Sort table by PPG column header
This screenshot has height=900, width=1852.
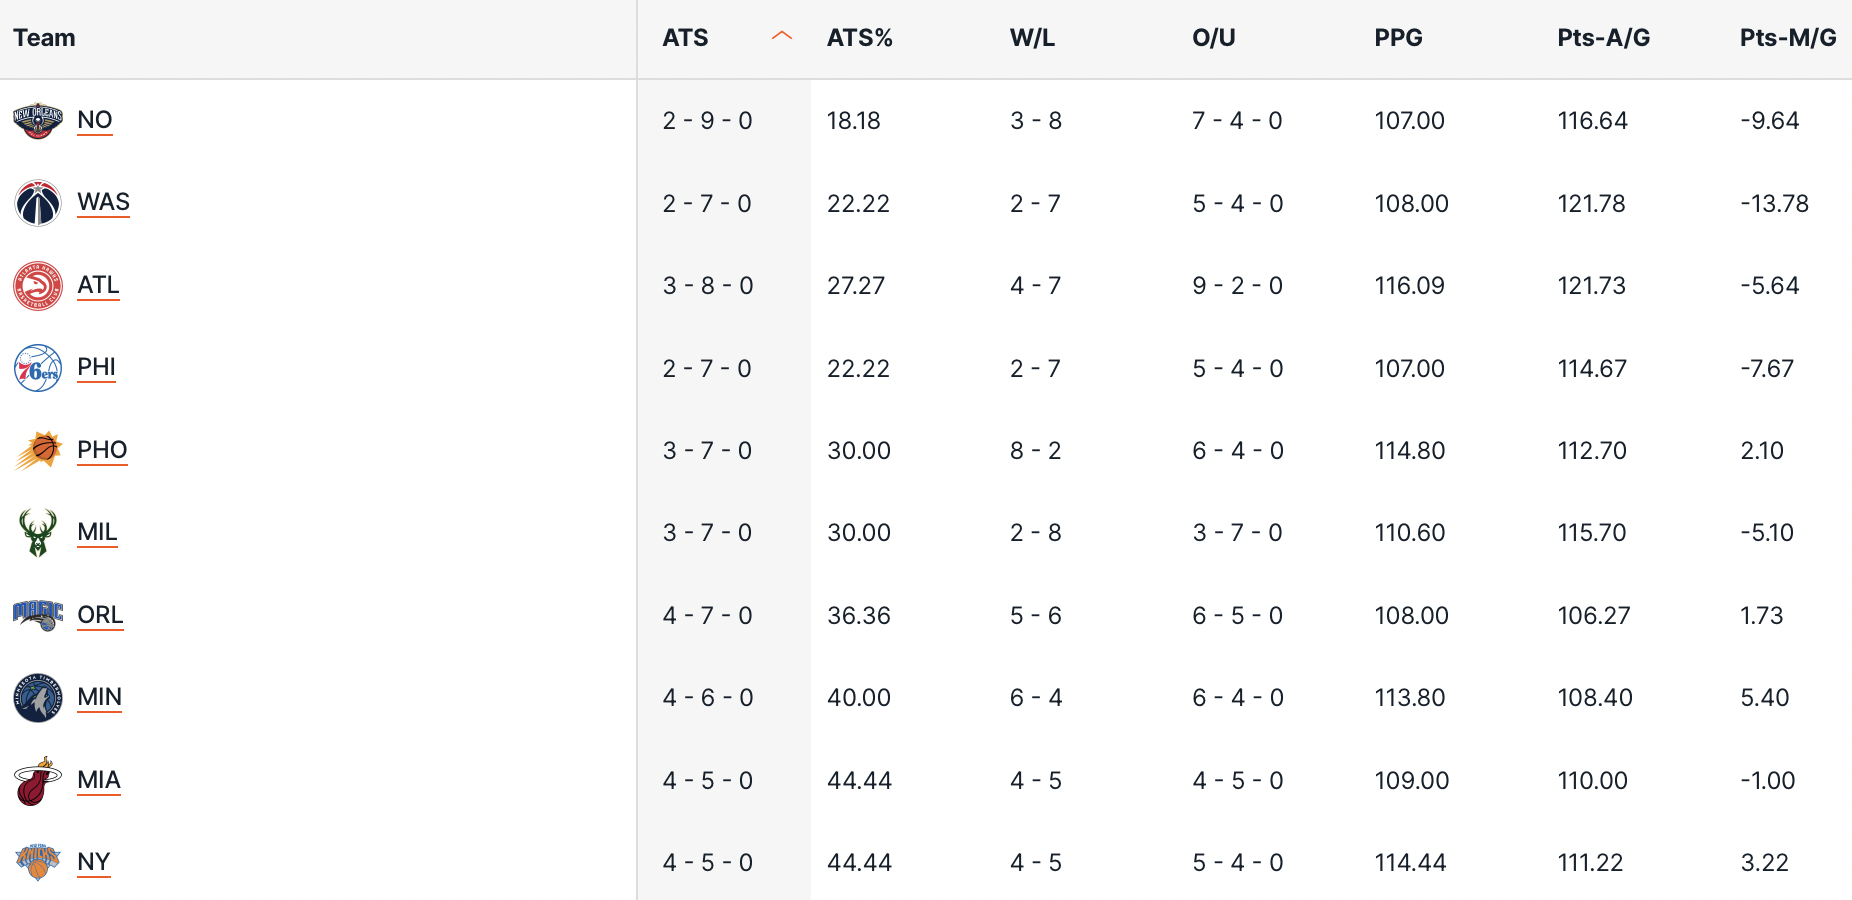pos(1398,38)
